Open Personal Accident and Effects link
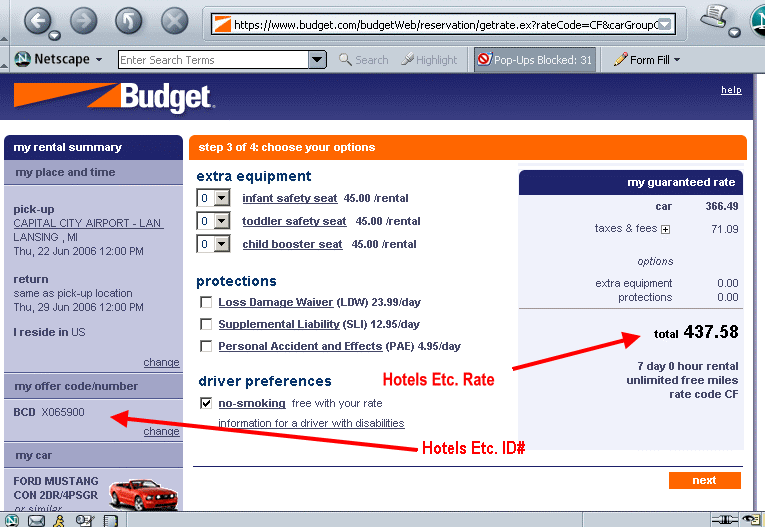 point(300,346)
